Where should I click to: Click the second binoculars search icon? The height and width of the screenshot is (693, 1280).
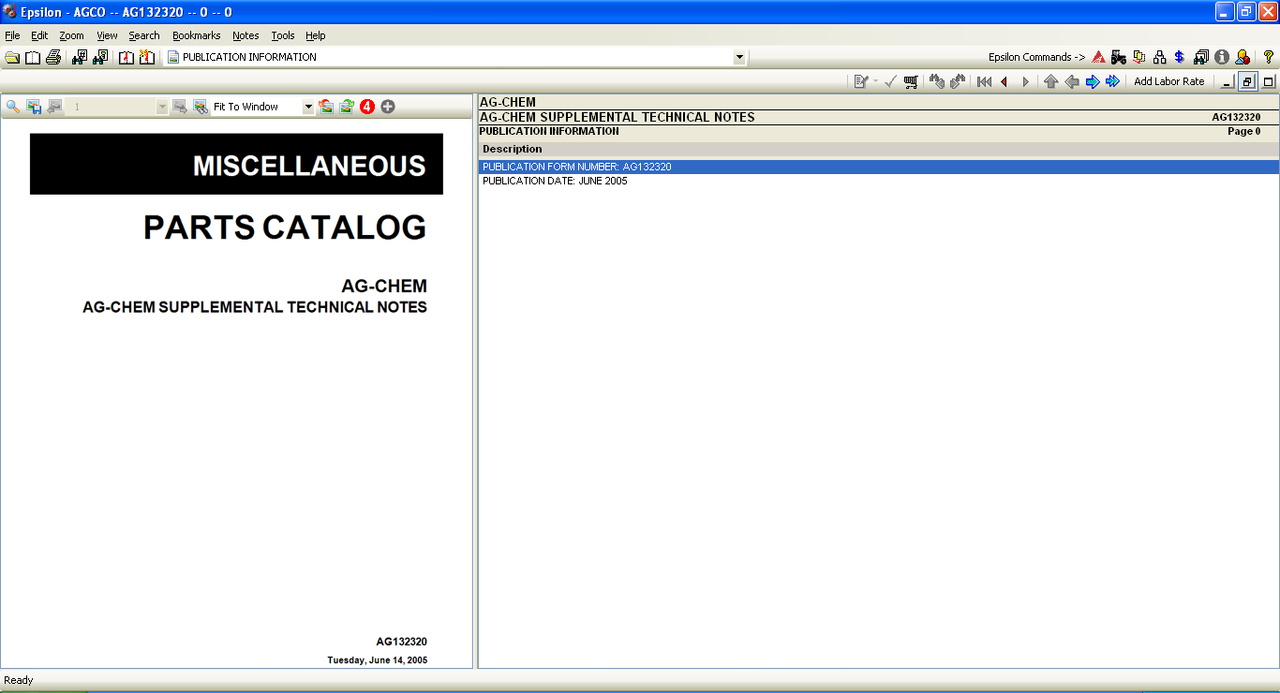tap(100, 57)
